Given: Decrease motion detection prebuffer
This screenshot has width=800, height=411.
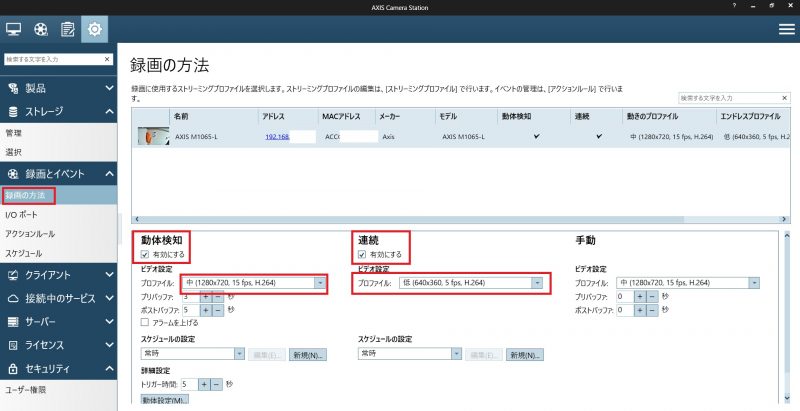Looking at the screenshot, I should click(218, 296).
